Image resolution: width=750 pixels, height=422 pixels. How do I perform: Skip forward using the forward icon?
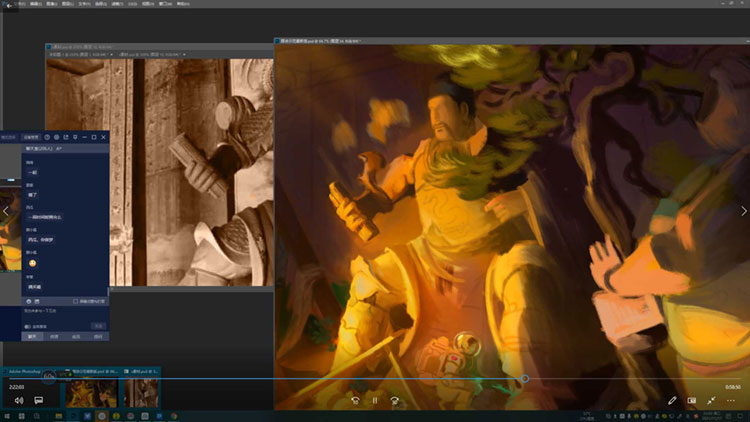click(396, 400)
